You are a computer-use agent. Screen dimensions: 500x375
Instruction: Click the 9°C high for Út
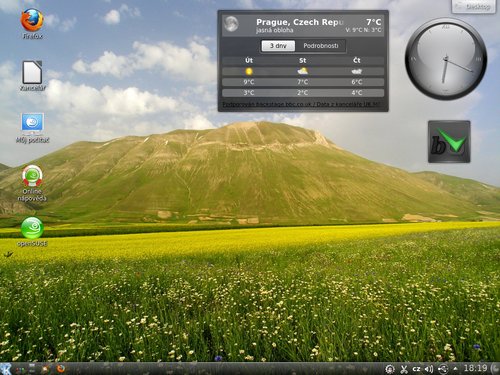tap(249, 82)
